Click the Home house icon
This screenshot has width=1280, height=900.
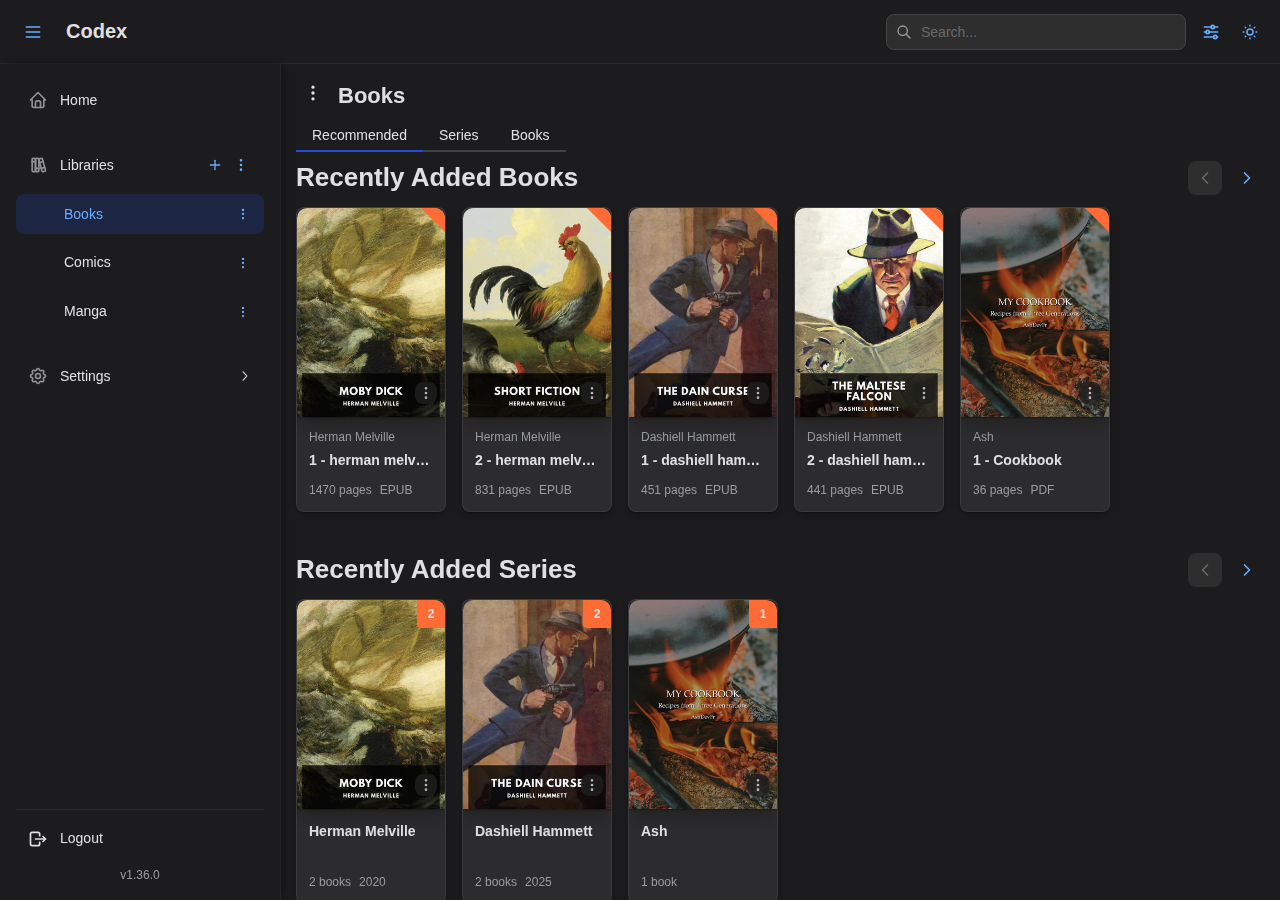tap(38, 100)
